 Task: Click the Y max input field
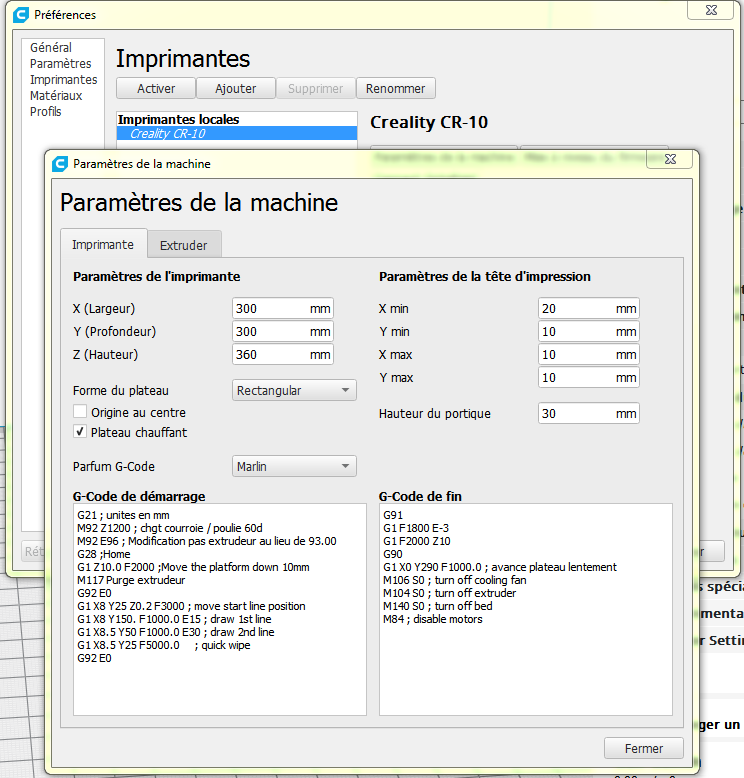pyautogui.click(x=589, y=378)
